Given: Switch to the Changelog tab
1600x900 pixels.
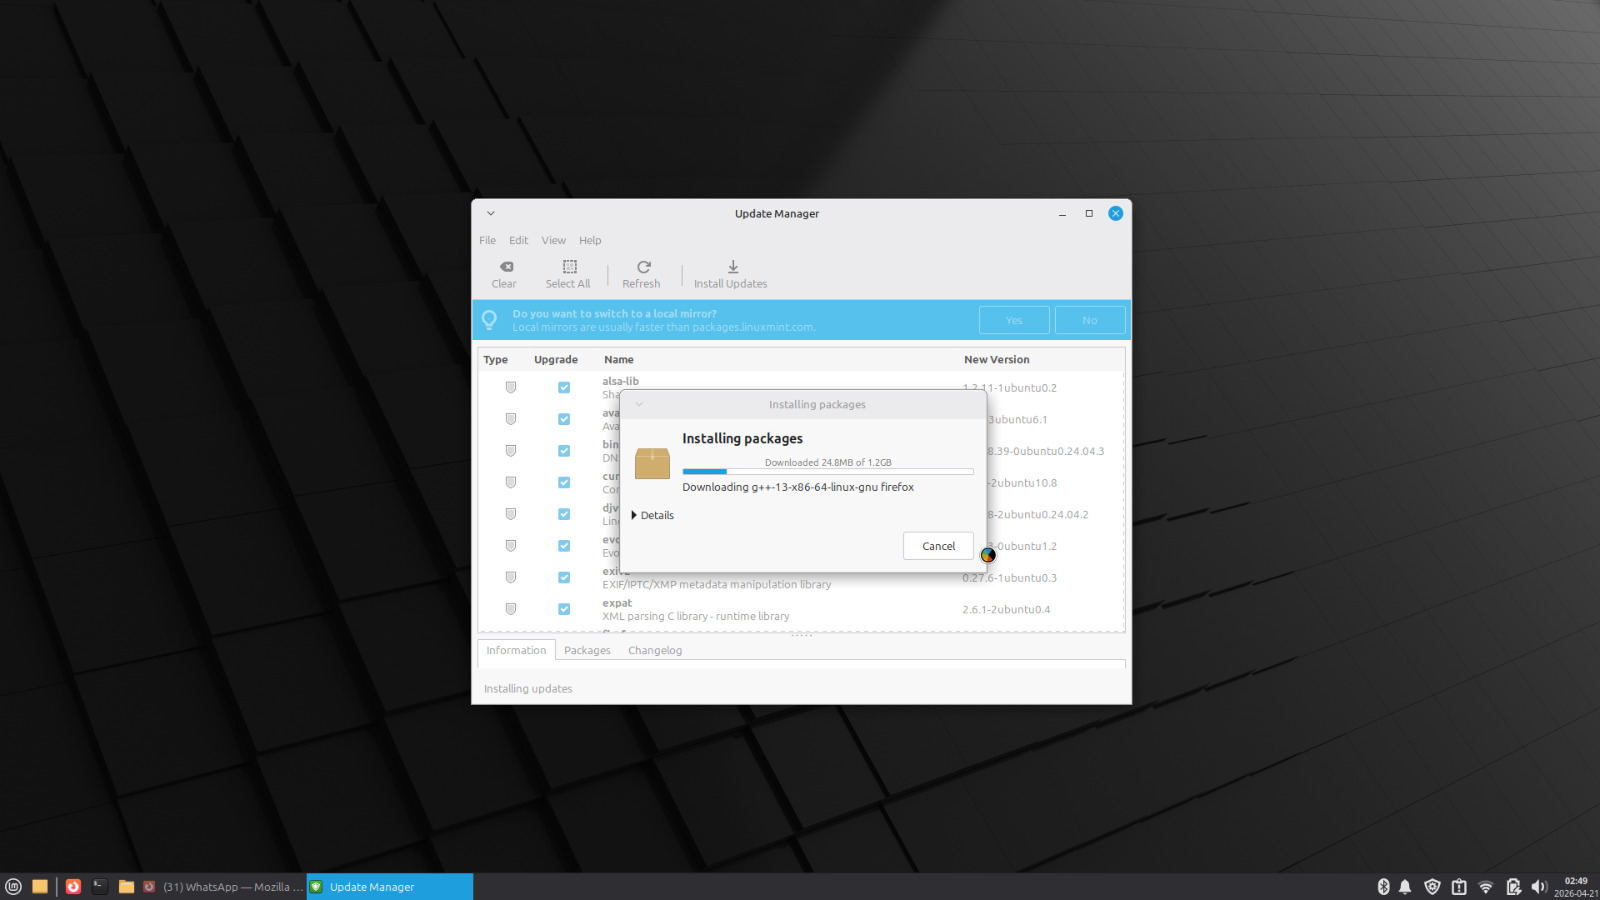Looking at the screenshot, I should pos(654,650).
